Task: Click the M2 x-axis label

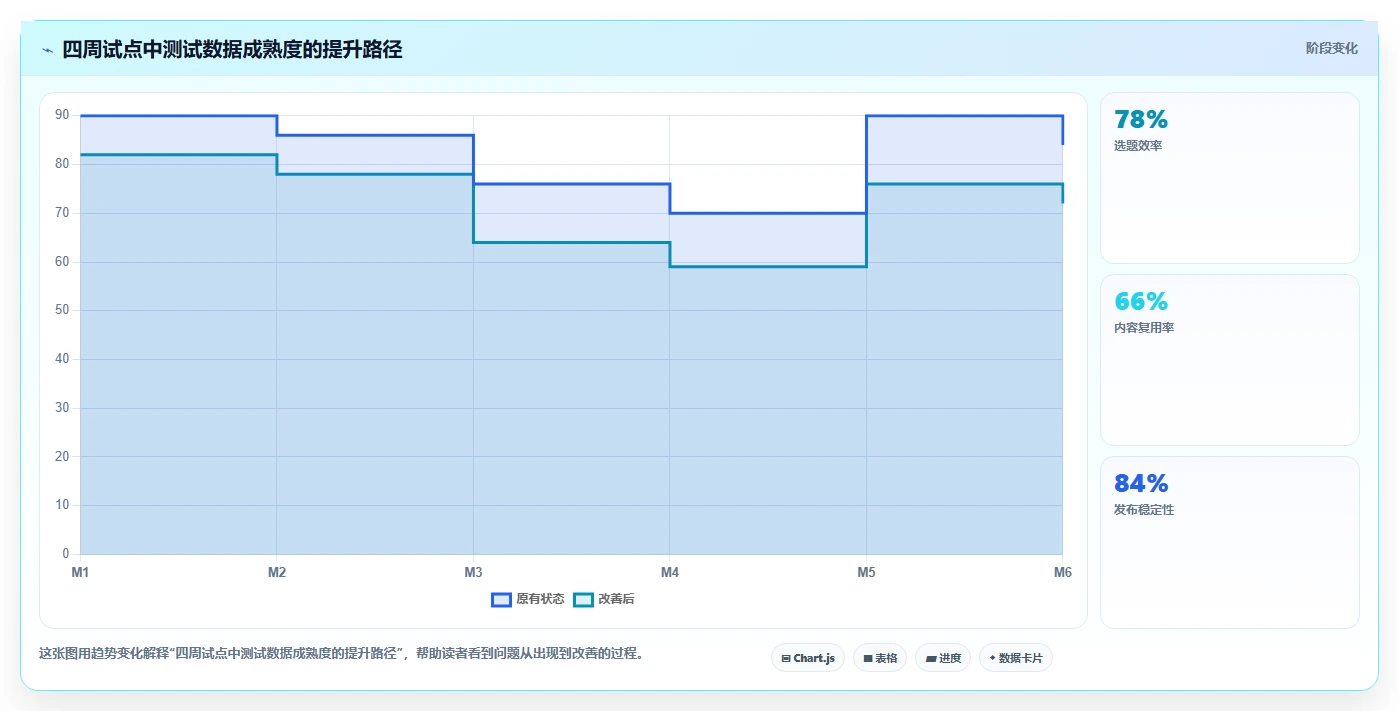Action: [x=277, y=573]
